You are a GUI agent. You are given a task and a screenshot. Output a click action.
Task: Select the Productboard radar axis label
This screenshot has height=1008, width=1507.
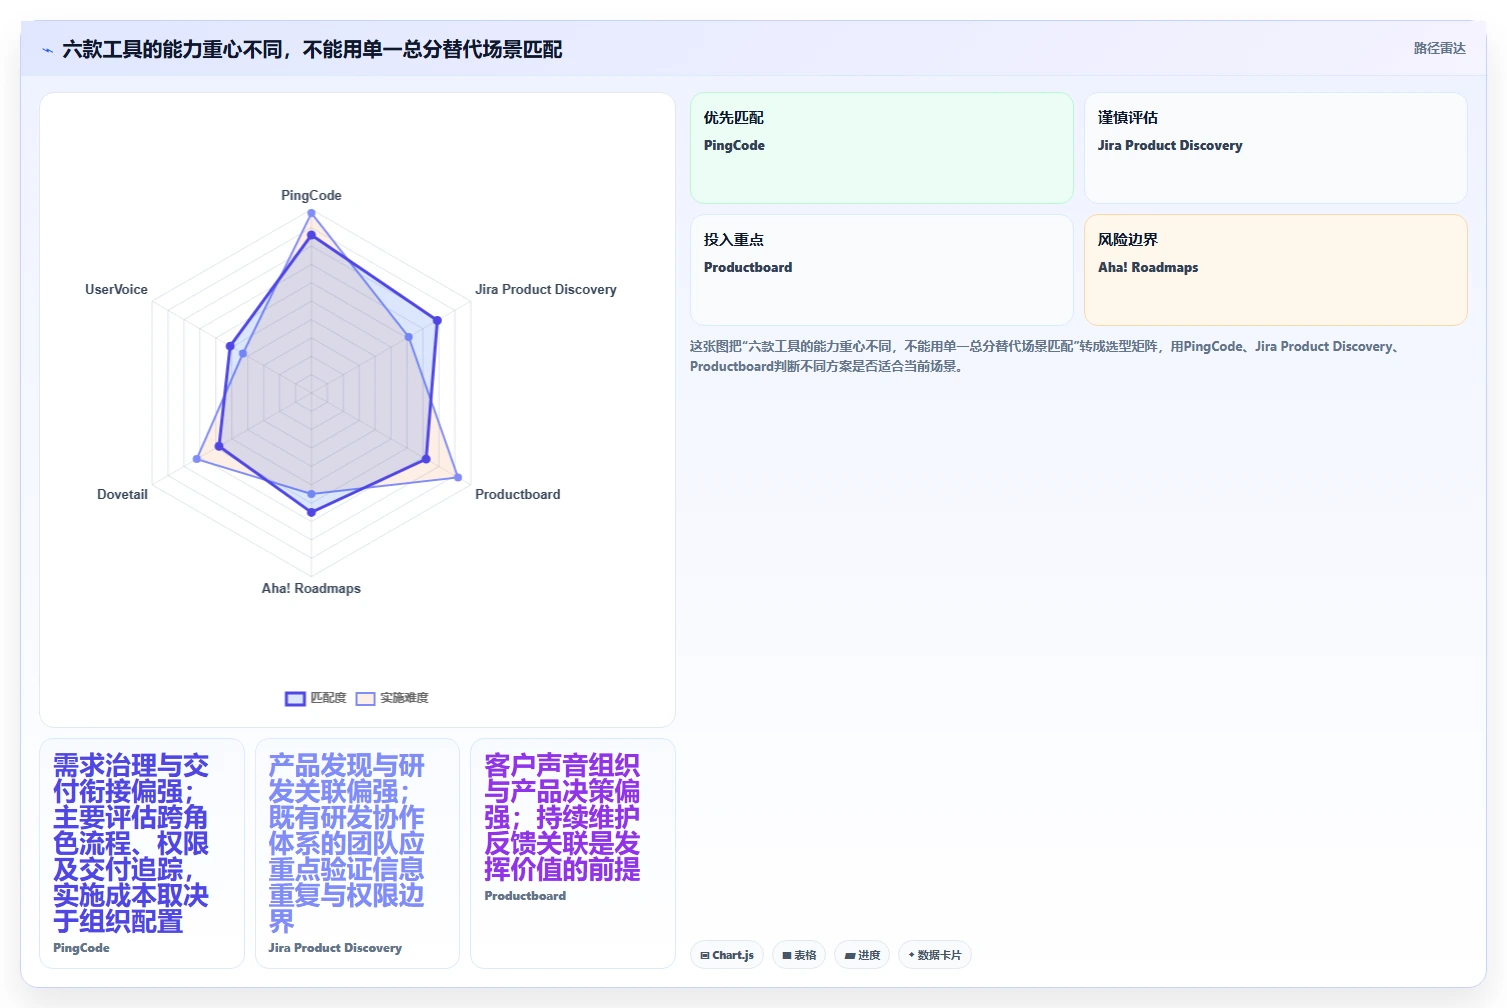point(517,494)
